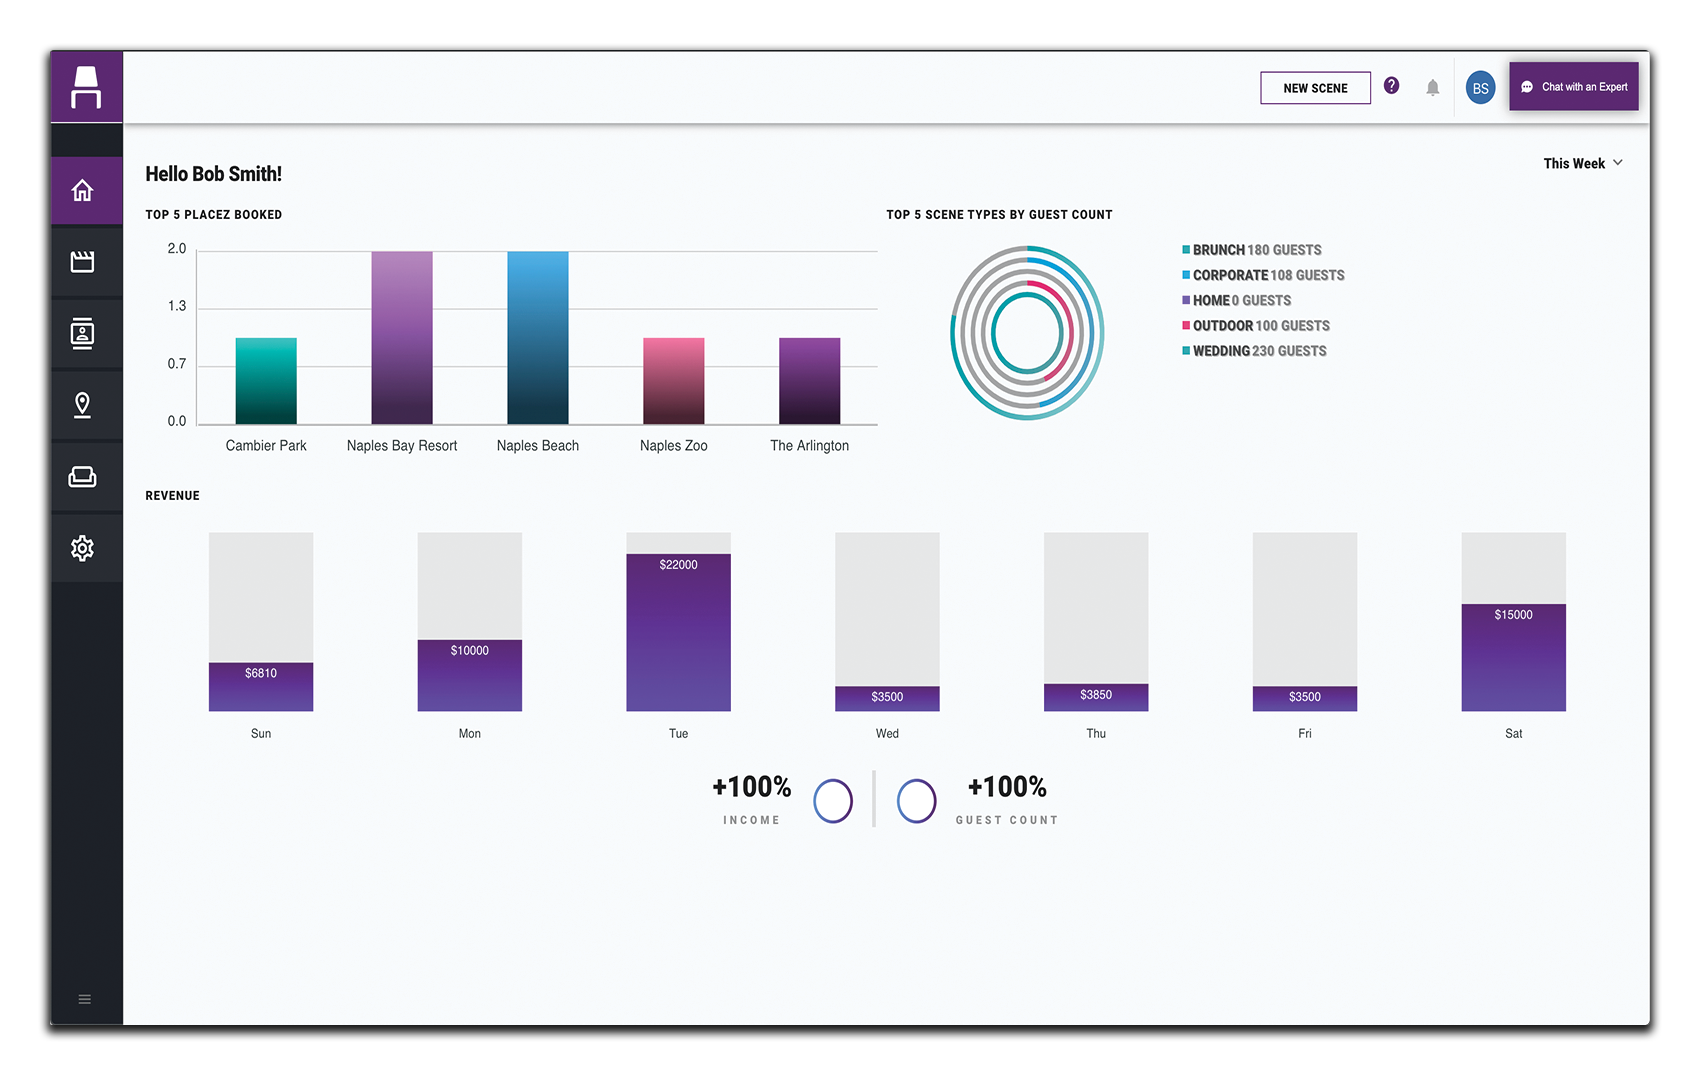Click the Naples Beach bar

click(538, 338)
